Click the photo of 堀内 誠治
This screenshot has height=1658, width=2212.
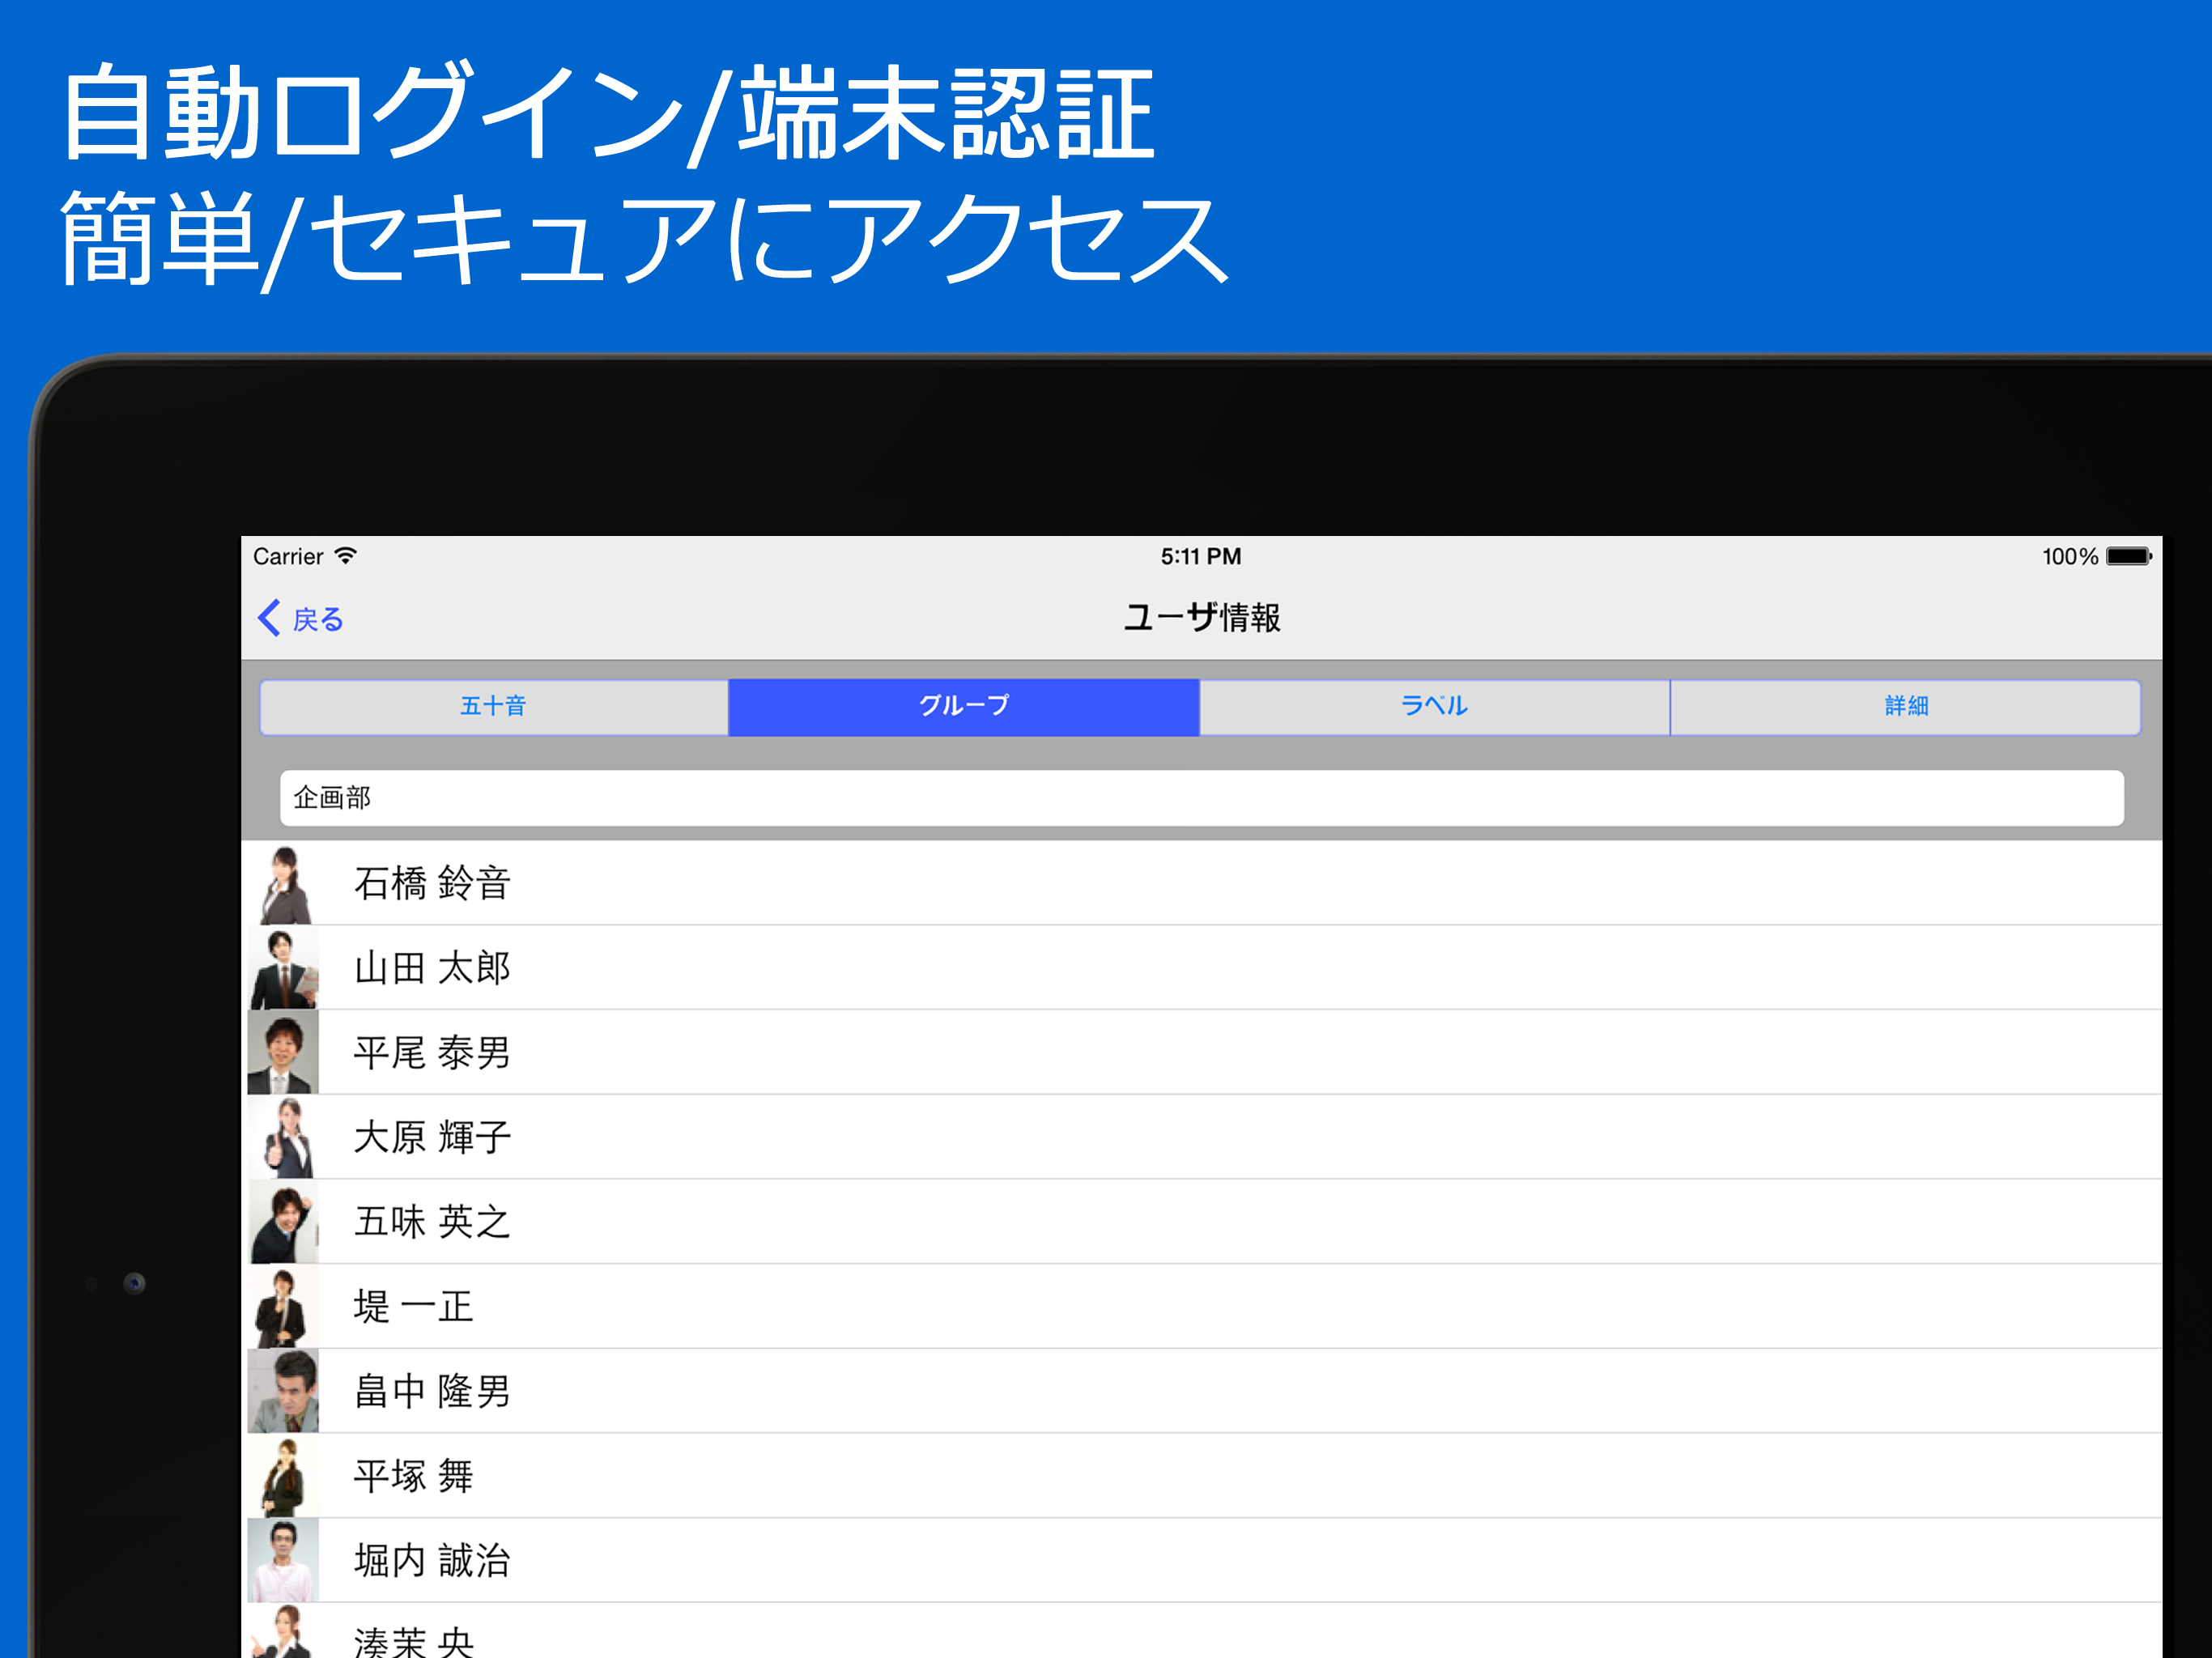(x=284, y=1560)
